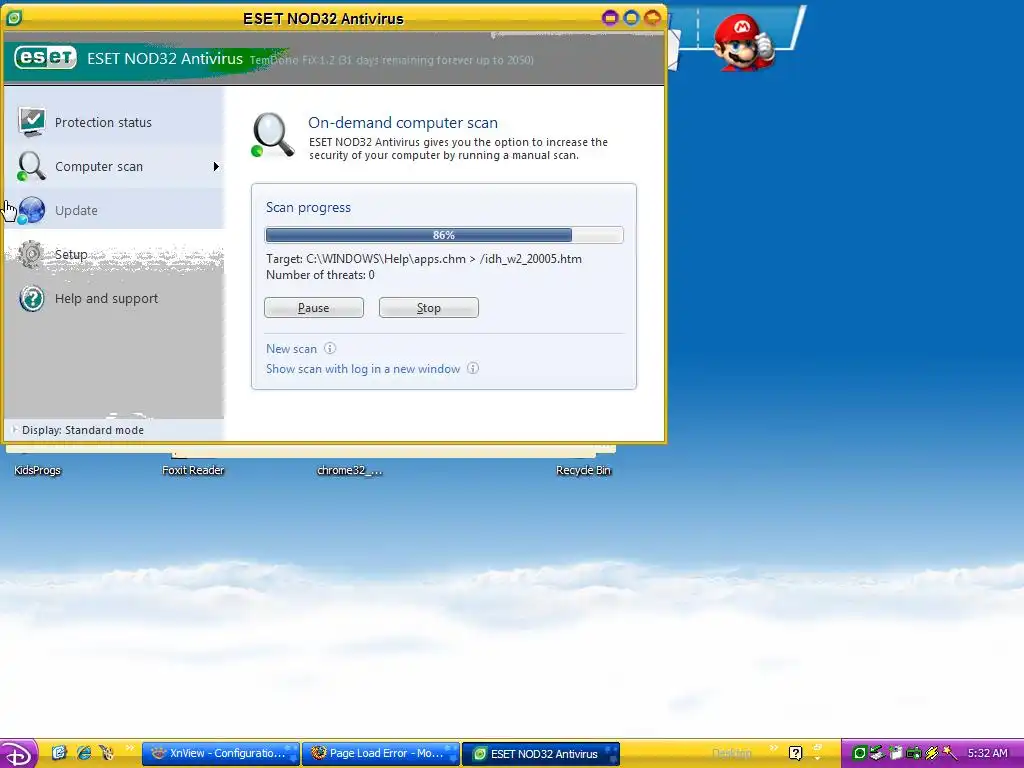Click the lightning bolt tray icon
The width and height of the screenshot is (1024, 768).
click(x=932, y=753)
